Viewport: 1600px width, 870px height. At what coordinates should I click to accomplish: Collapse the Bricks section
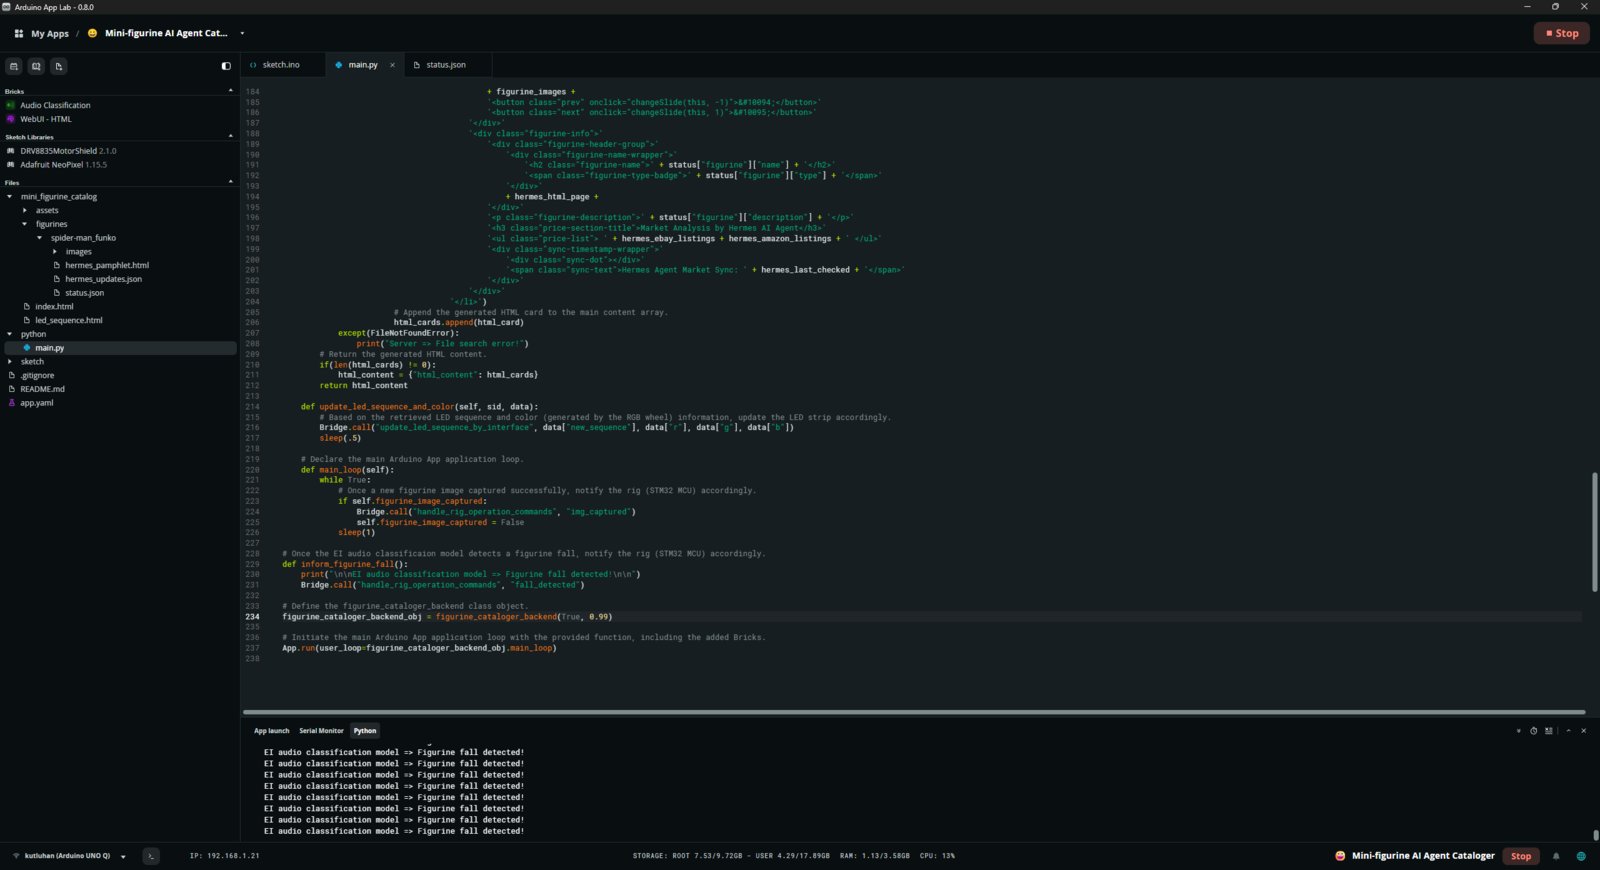tap(231, 91)
